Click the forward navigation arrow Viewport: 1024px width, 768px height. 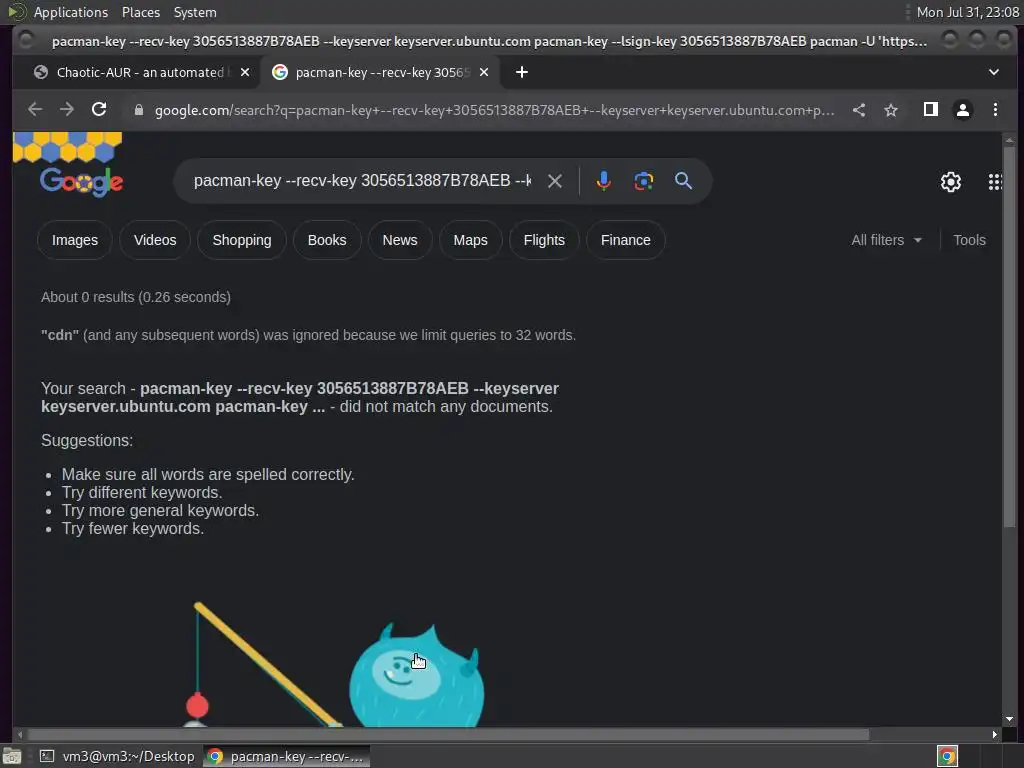(x=67, y=110)
